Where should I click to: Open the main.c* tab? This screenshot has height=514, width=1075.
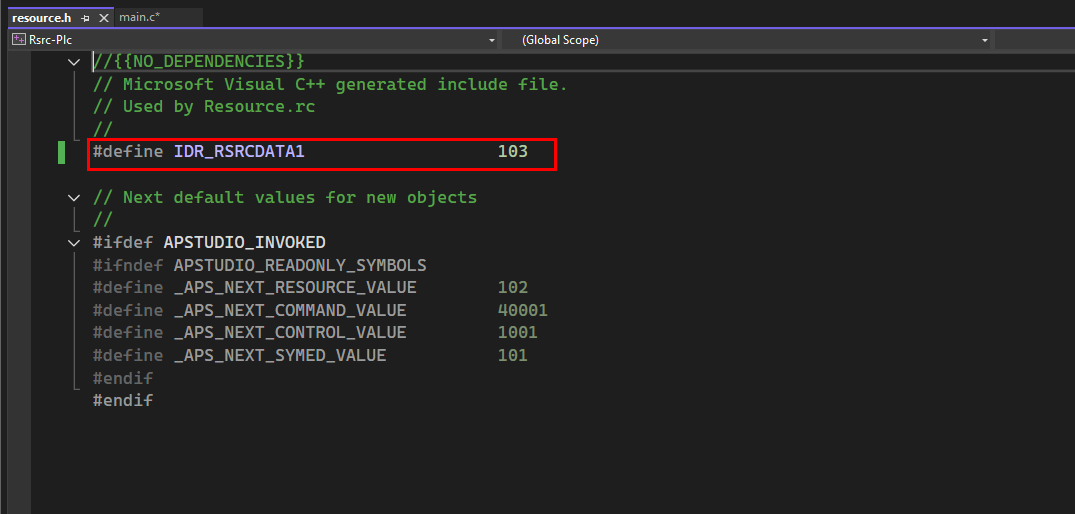coord(140,17)
